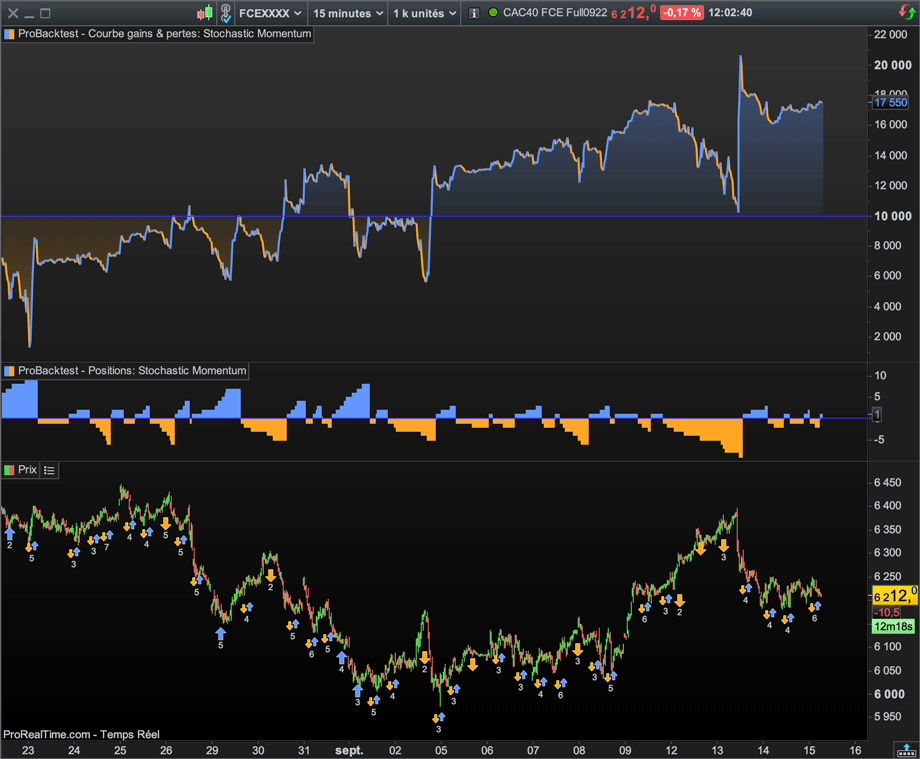
Task: Select the ProBacktest Positions panel label
Action: tap(131, 370)
